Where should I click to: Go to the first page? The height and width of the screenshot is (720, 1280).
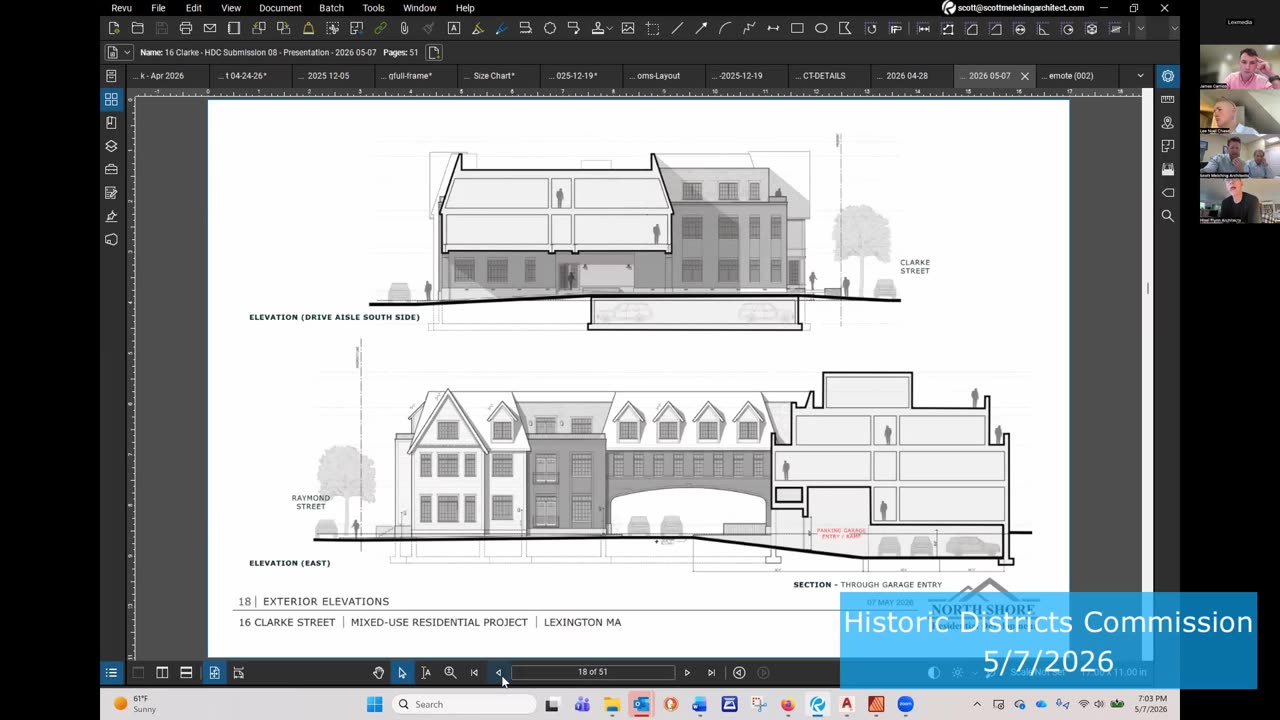(x=474, y=673)
